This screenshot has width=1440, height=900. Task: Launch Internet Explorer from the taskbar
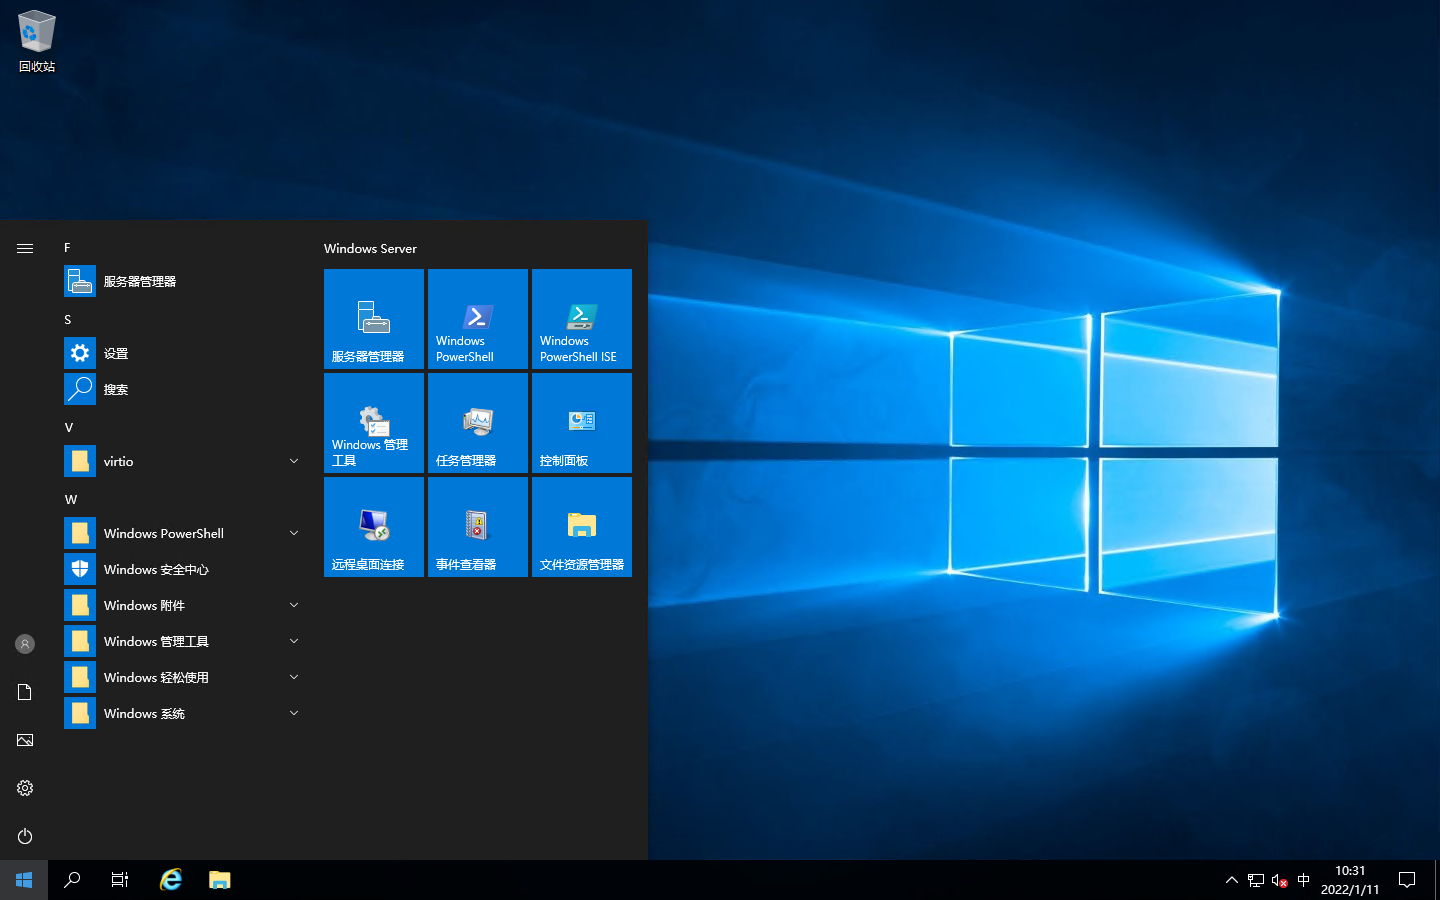(x=171, y=880)
